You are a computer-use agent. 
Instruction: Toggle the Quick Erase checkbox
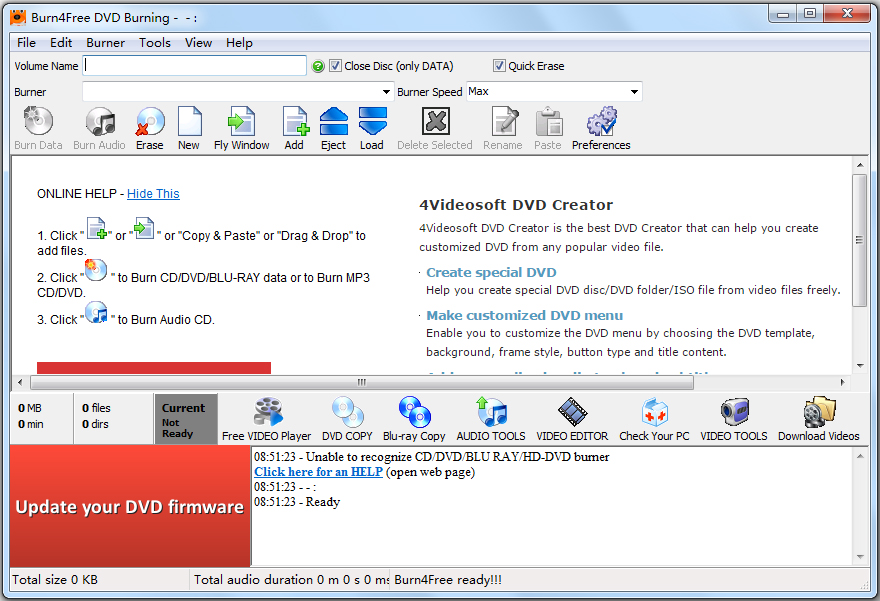coord(500,66)
